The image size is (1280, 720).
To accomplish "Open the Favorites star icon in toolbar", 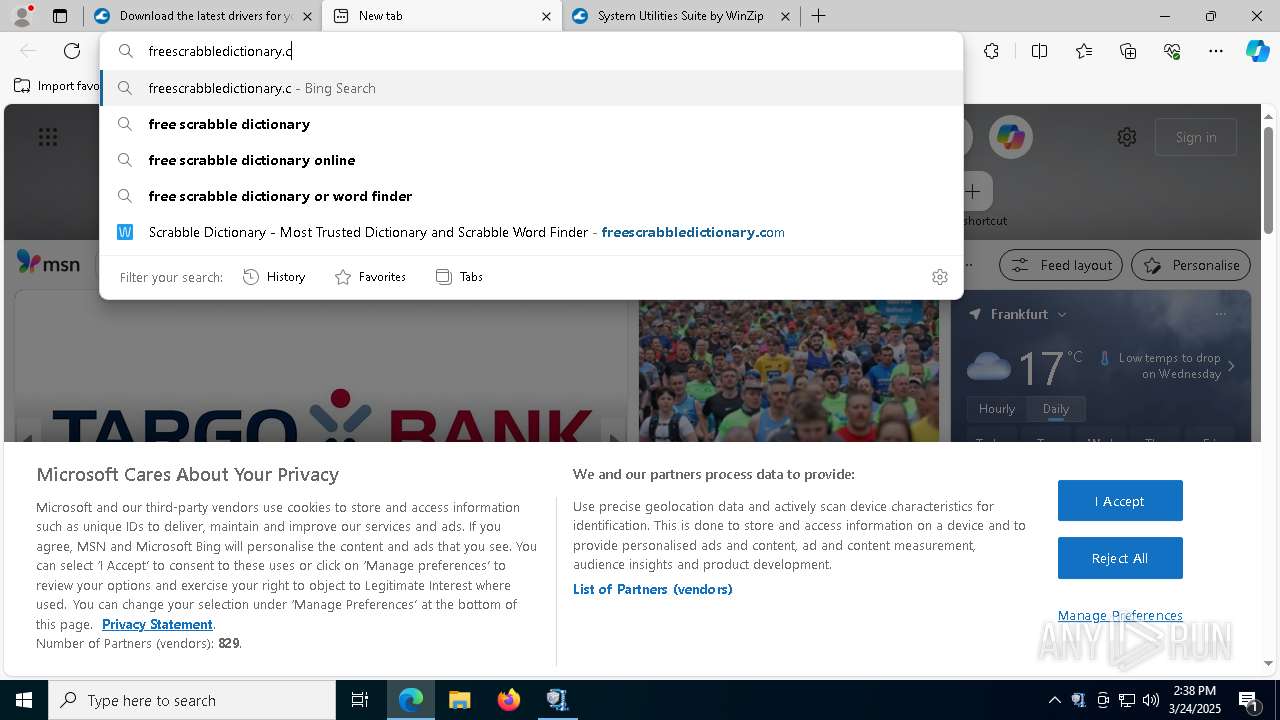I will click(x=1084, y=51).
